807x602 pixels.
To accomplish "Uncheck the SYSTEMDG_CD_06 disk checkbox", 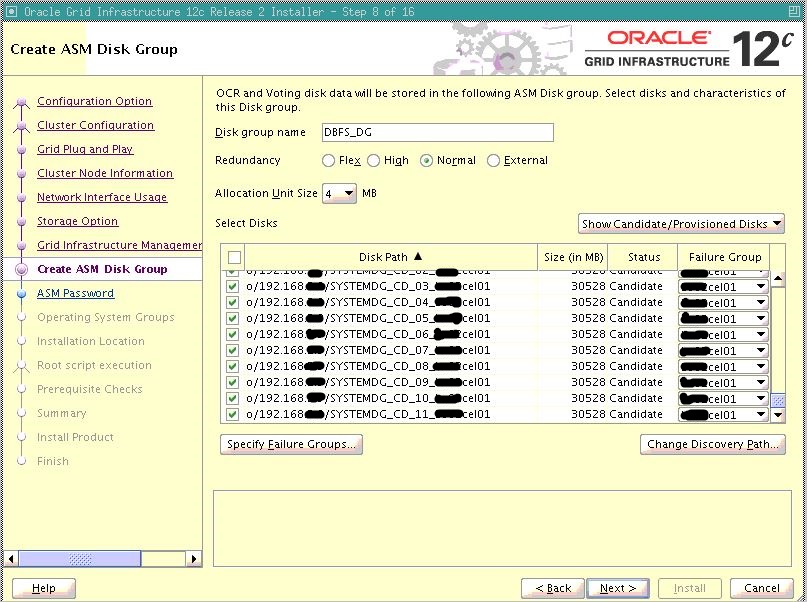I will point(233,334).
